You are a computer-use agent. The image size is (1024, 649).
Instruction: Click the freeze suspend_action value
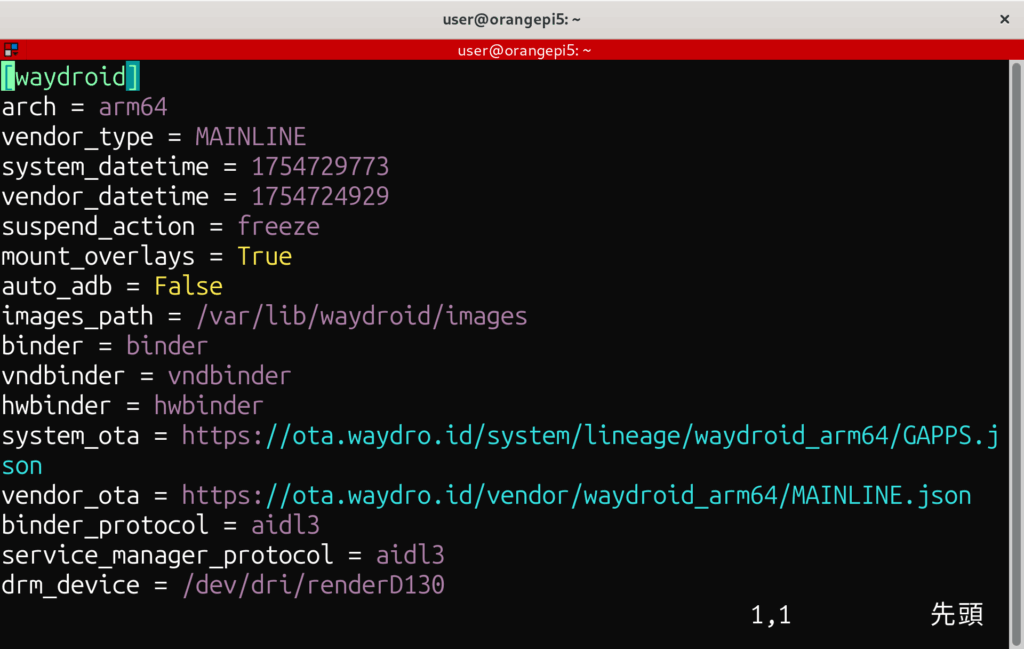point(278,227)
